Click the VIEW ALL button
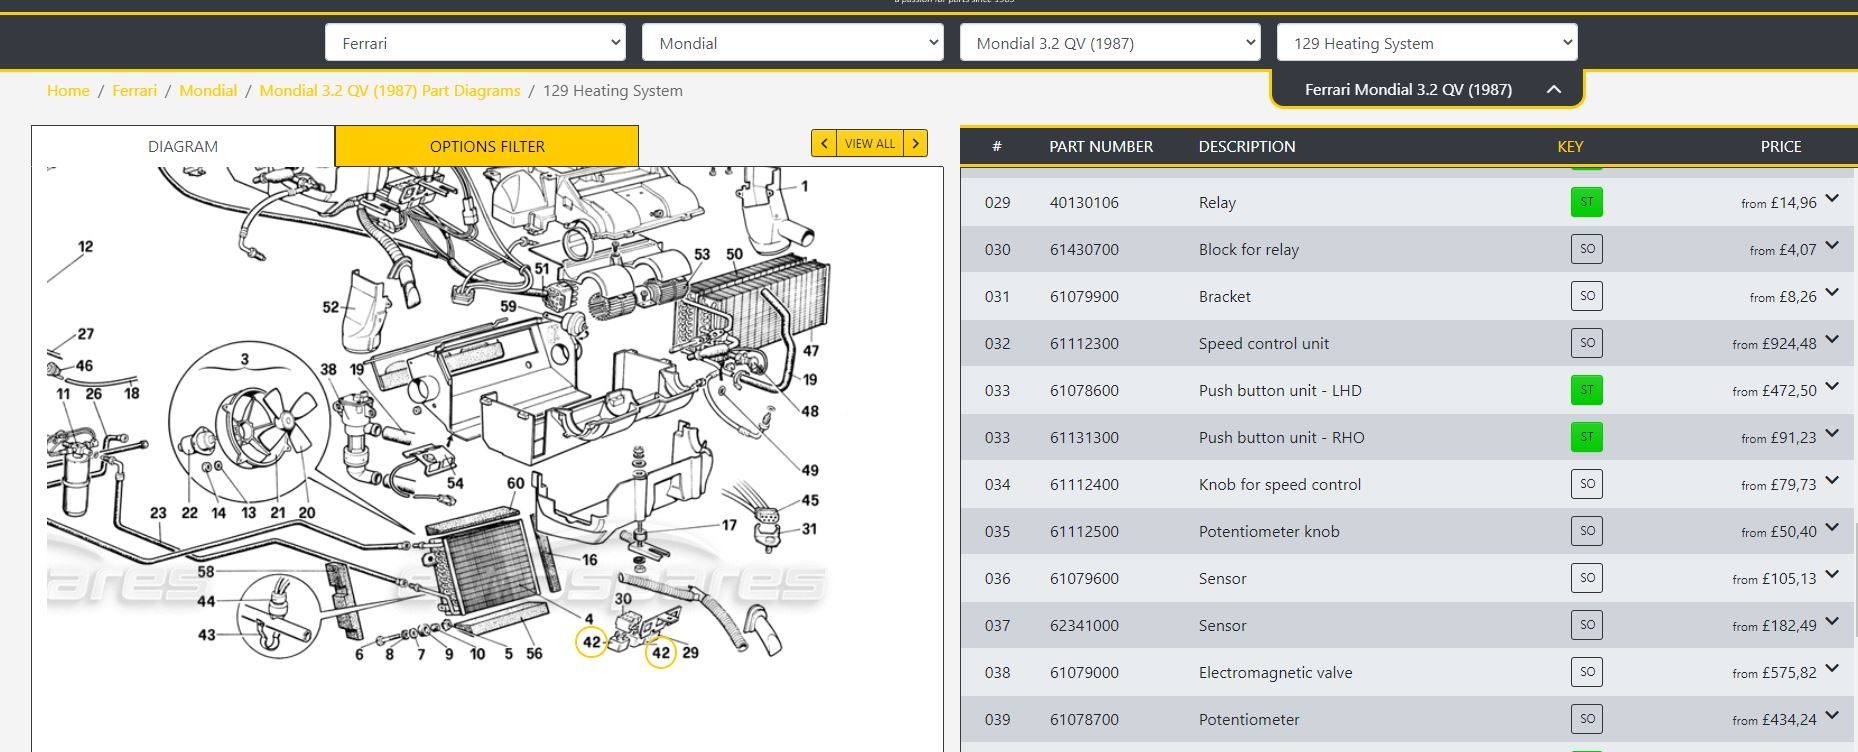The height and width of the screenshot is (752, 1858). click(x=869, y=143)
